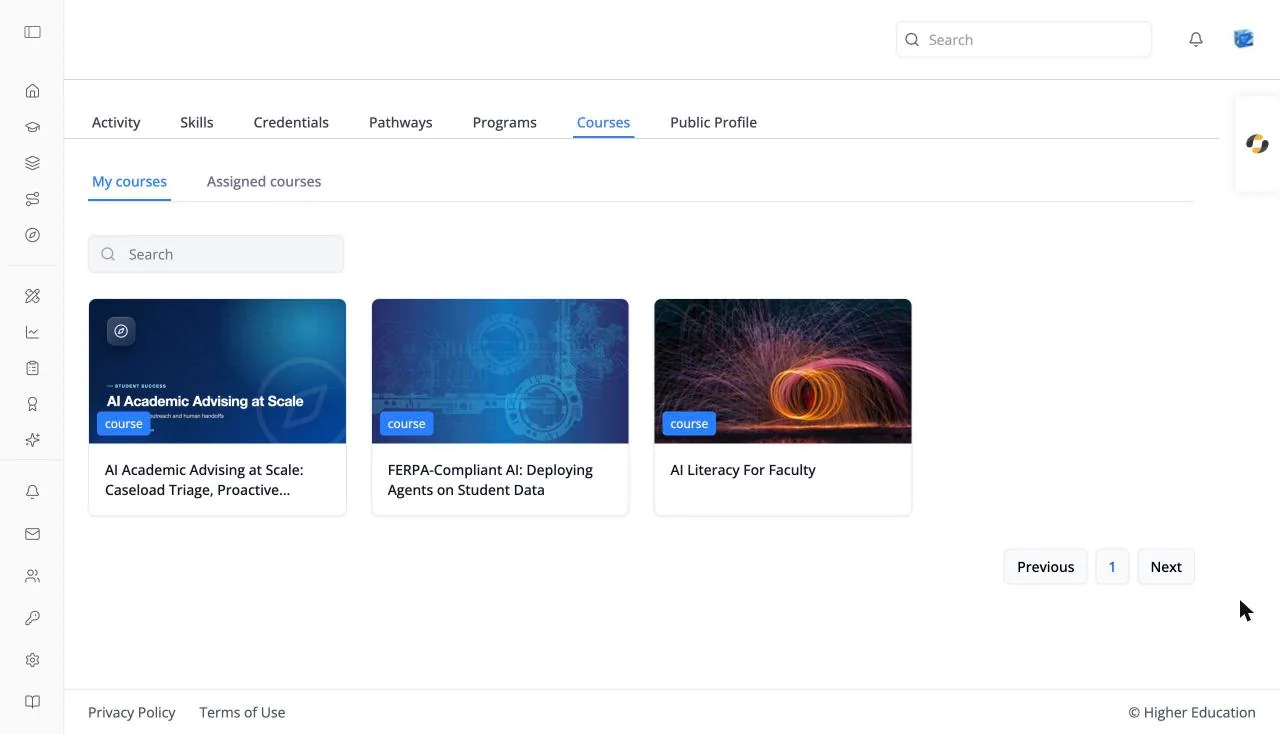Switch to the Skills tab

click(197, 122)
